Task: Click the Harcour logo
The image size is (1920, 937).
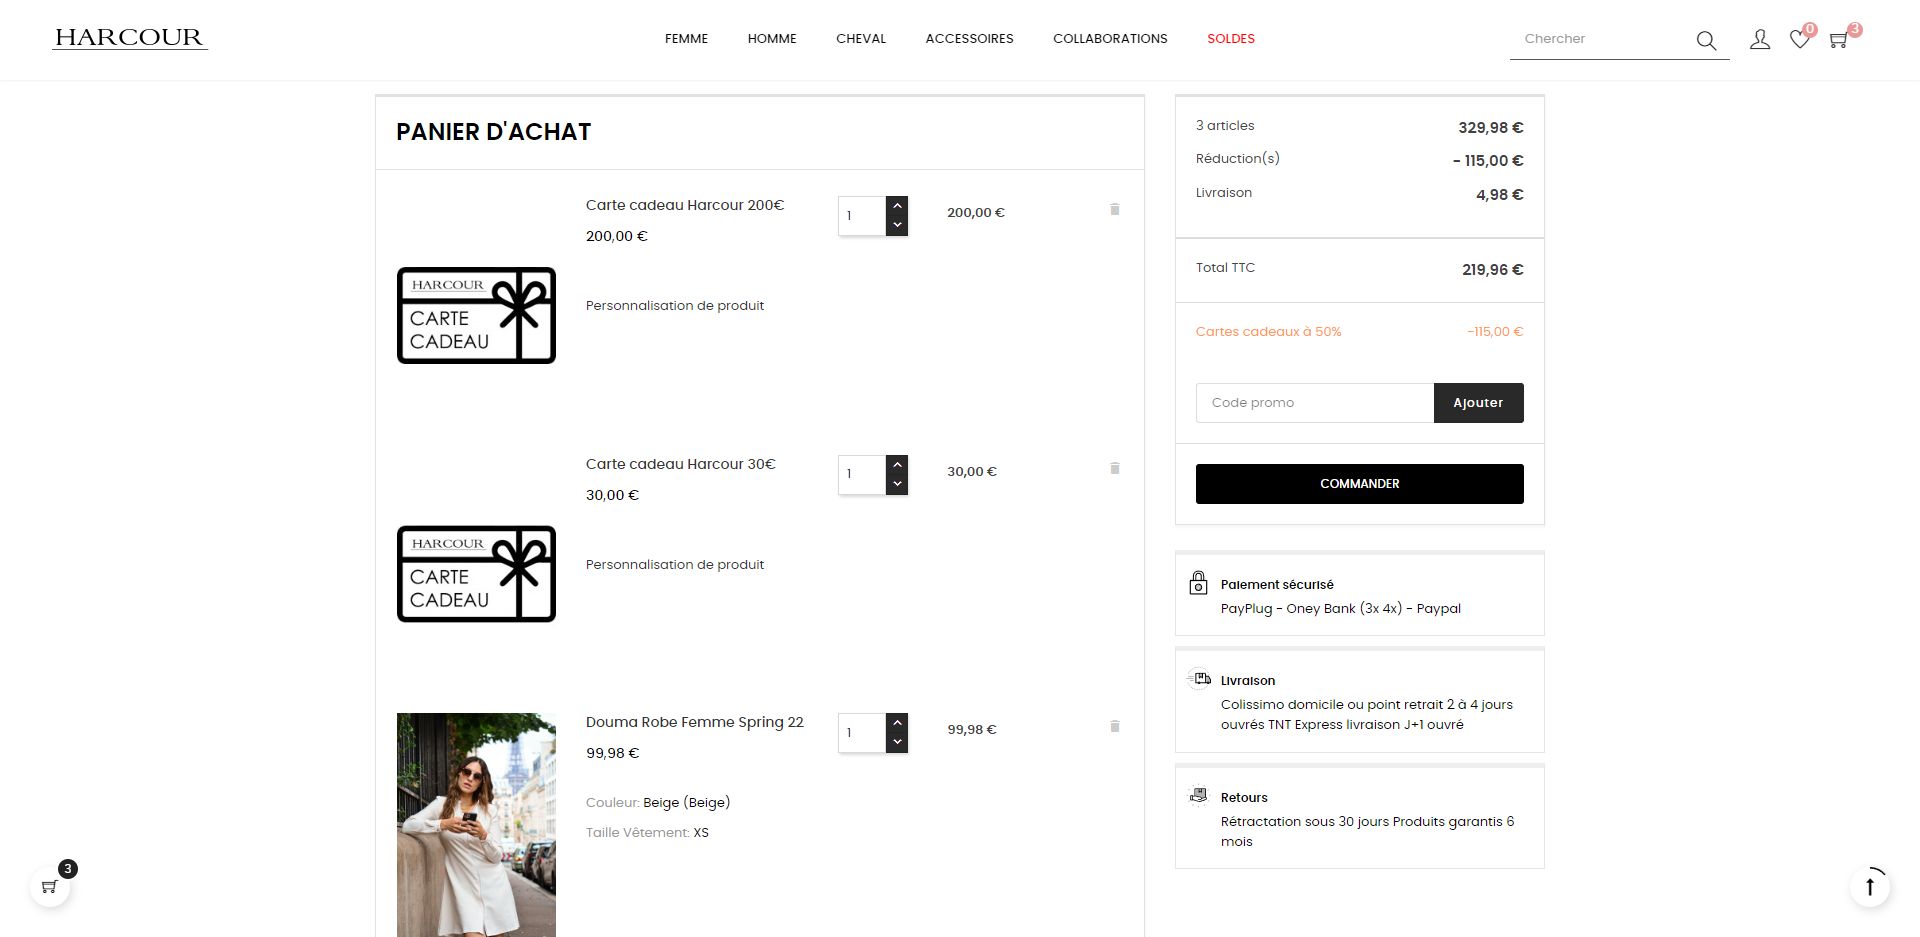Action: (130, 38)
